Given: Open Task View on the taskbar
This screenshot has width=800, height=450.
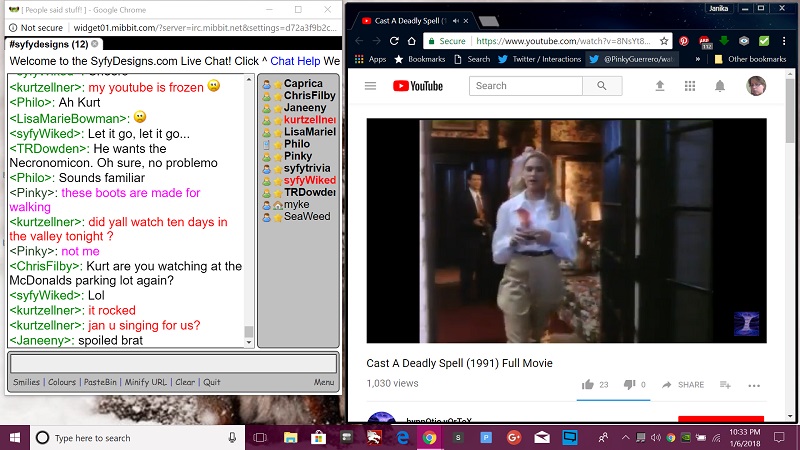Looking at the screenshot, I should tap(260, 438).
